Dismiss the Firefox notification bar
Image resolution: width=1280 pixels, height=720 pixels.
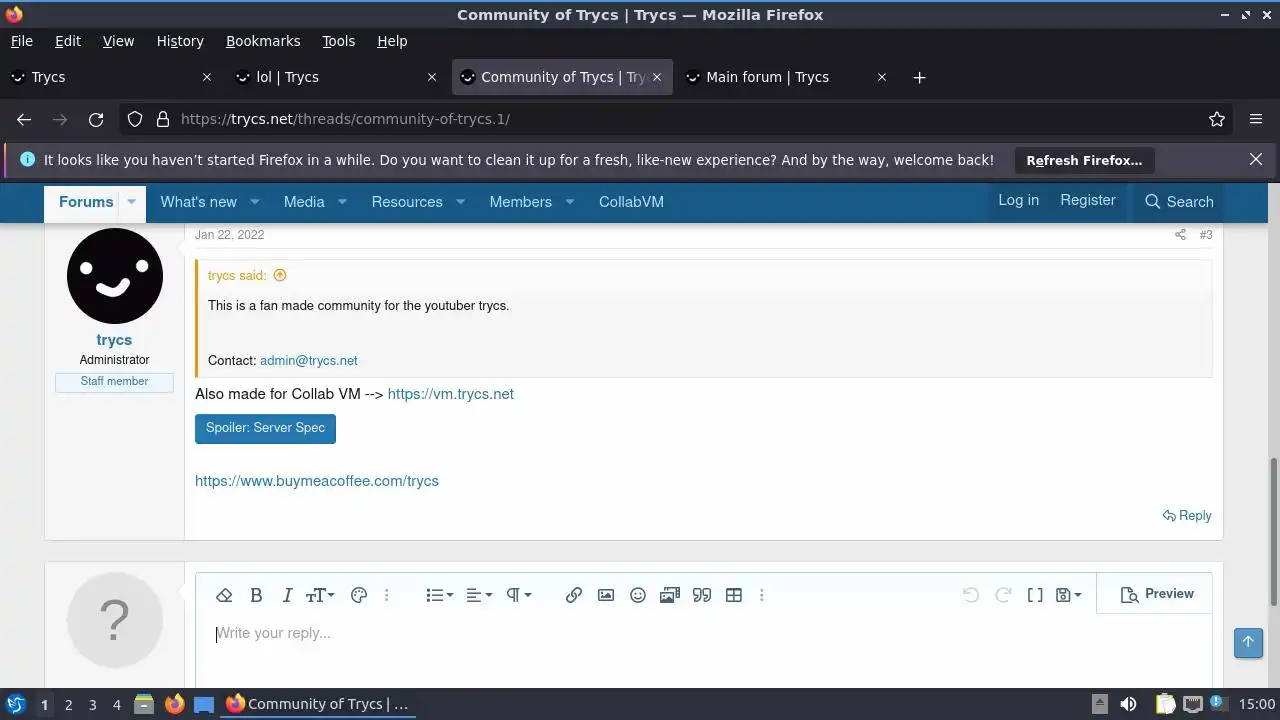(x=1256, y=159)
